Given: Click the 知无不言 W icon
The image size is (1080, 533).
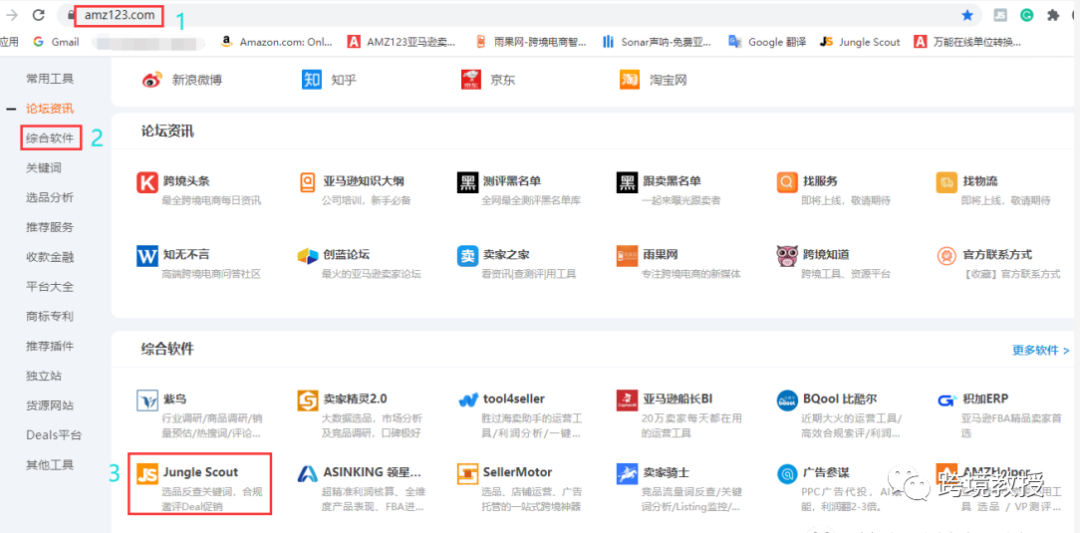Looking at the screenshot, I should (x=147, y=256).
